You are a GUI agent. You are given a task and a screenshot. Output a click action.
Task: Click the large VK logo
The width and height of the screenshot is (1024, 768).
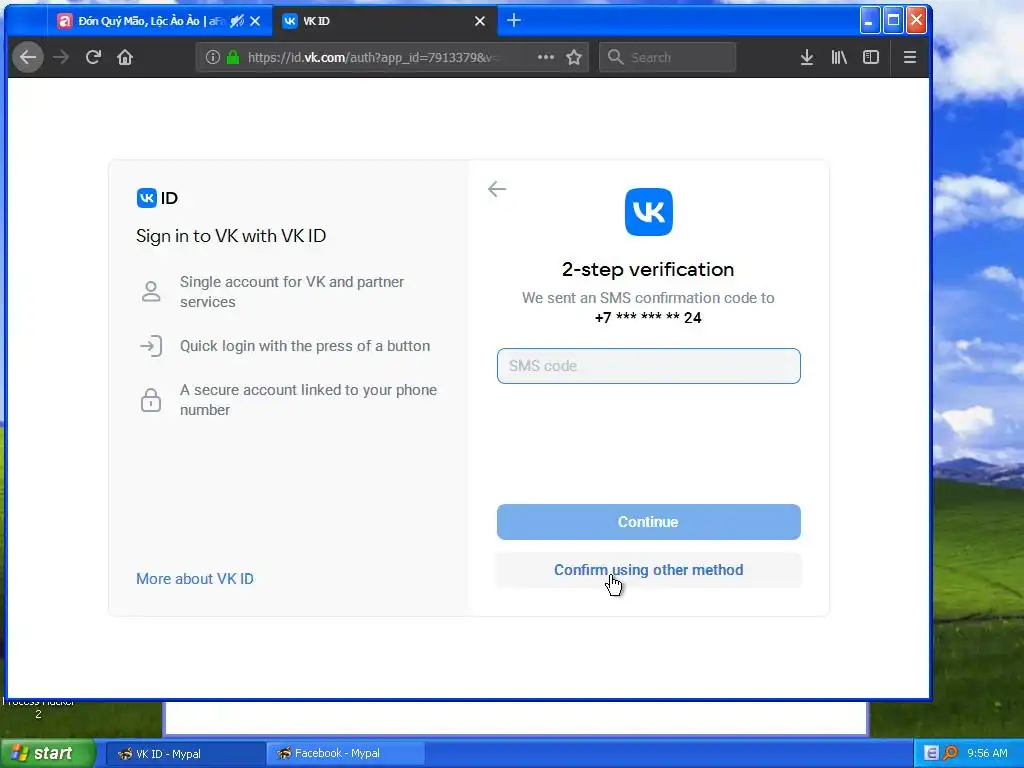coord(648,212)
